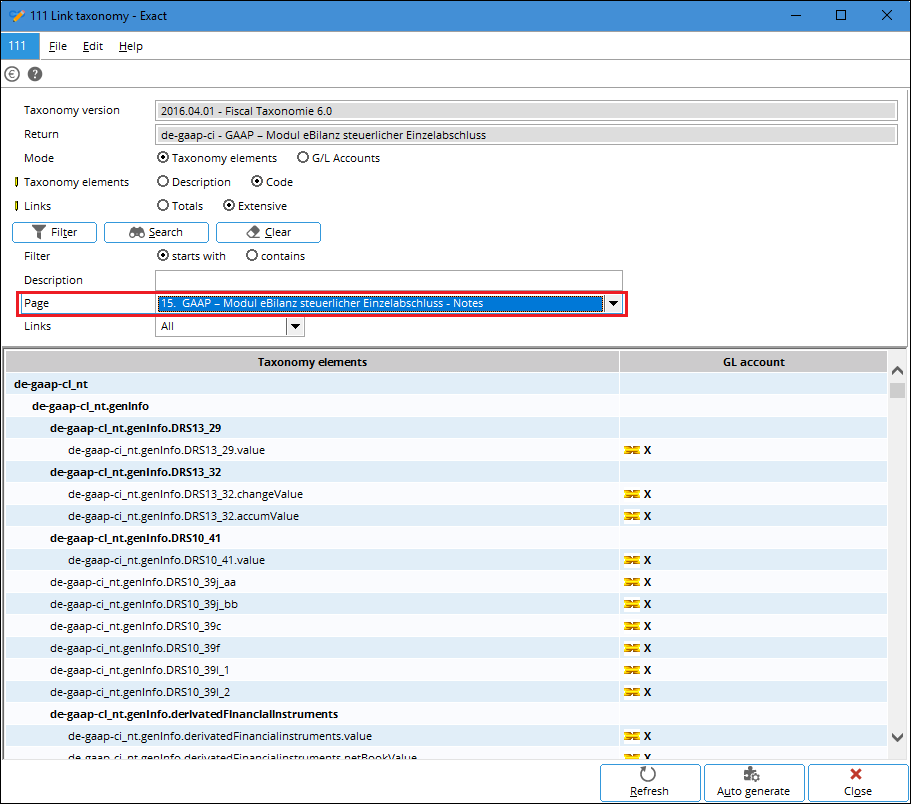Image resolution: width=911 pixels, height=804 pixels.
Task: Click the vertical scrollbar thumb
Action: tap(897, 390)
